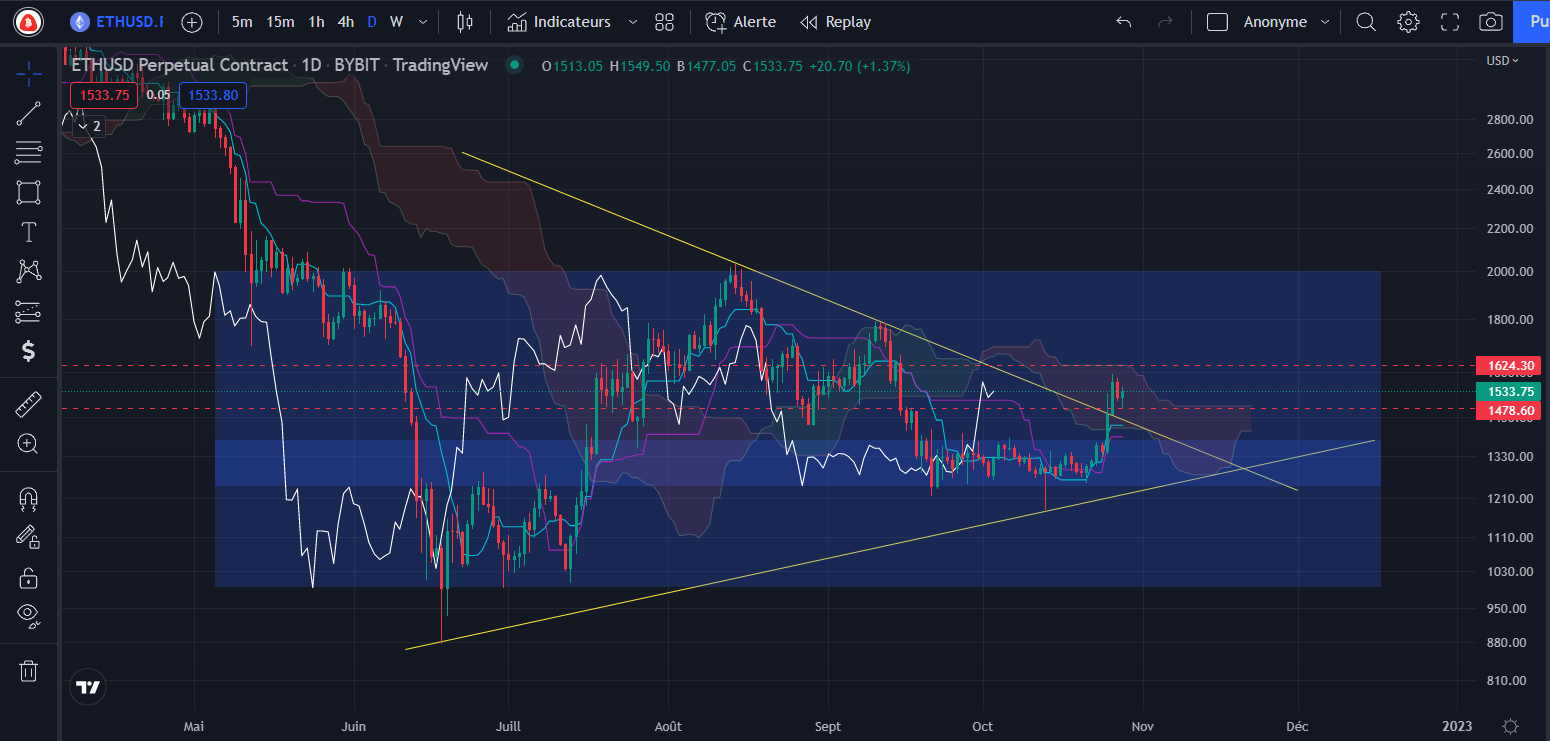Select the 15m timeframe
The height and width of the screenshot is (741, 1550).
coord(280,22)
